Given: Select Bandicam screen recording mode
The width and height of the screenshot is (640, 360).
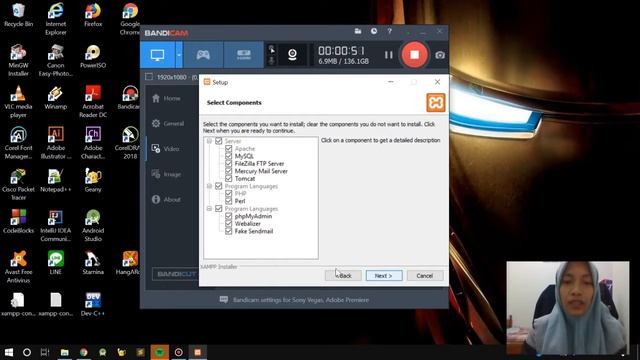Looking at the screenshot, I should 158,55.
